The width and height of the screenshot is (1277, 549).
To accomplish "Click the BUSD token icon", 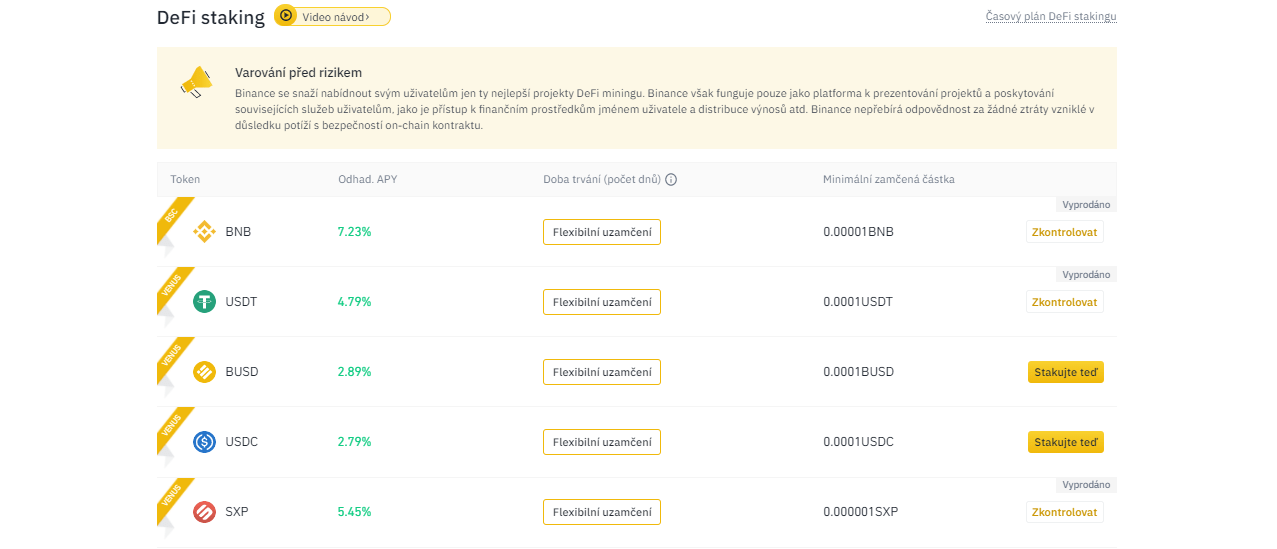I will click(x=204, y=372).
